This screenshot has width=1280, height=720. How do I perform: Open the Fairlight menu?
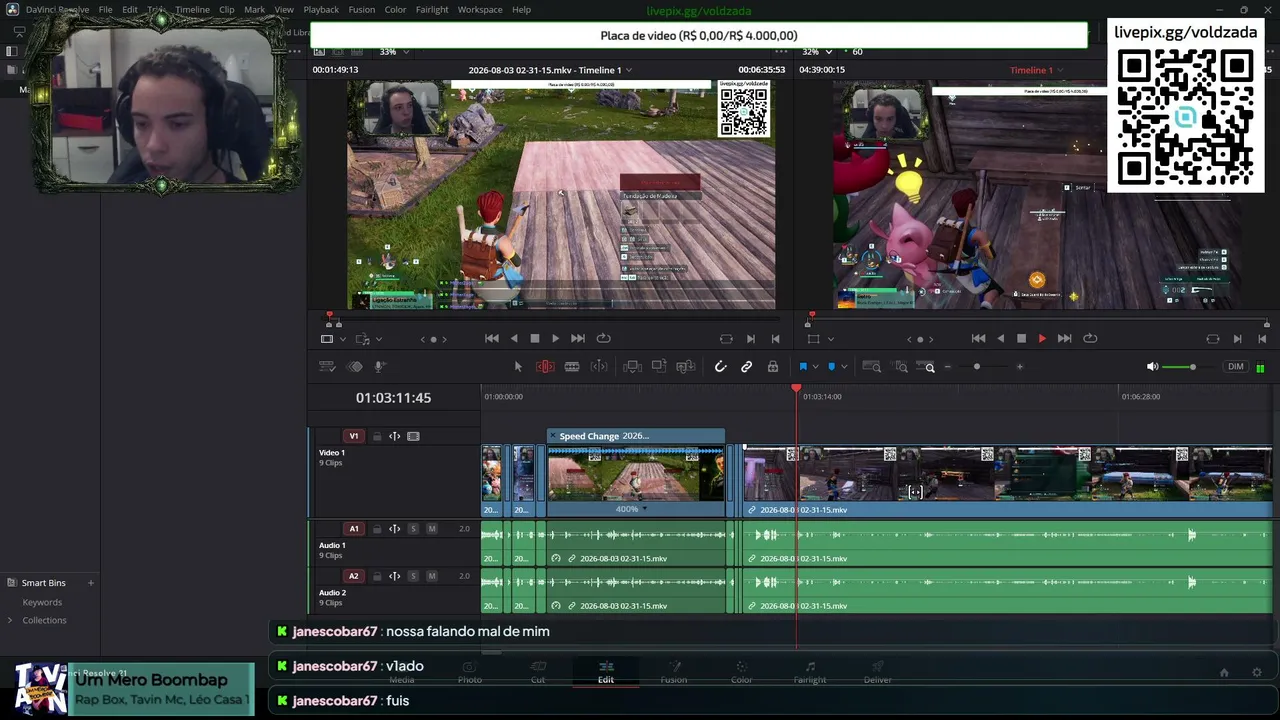tap(432, 9)
